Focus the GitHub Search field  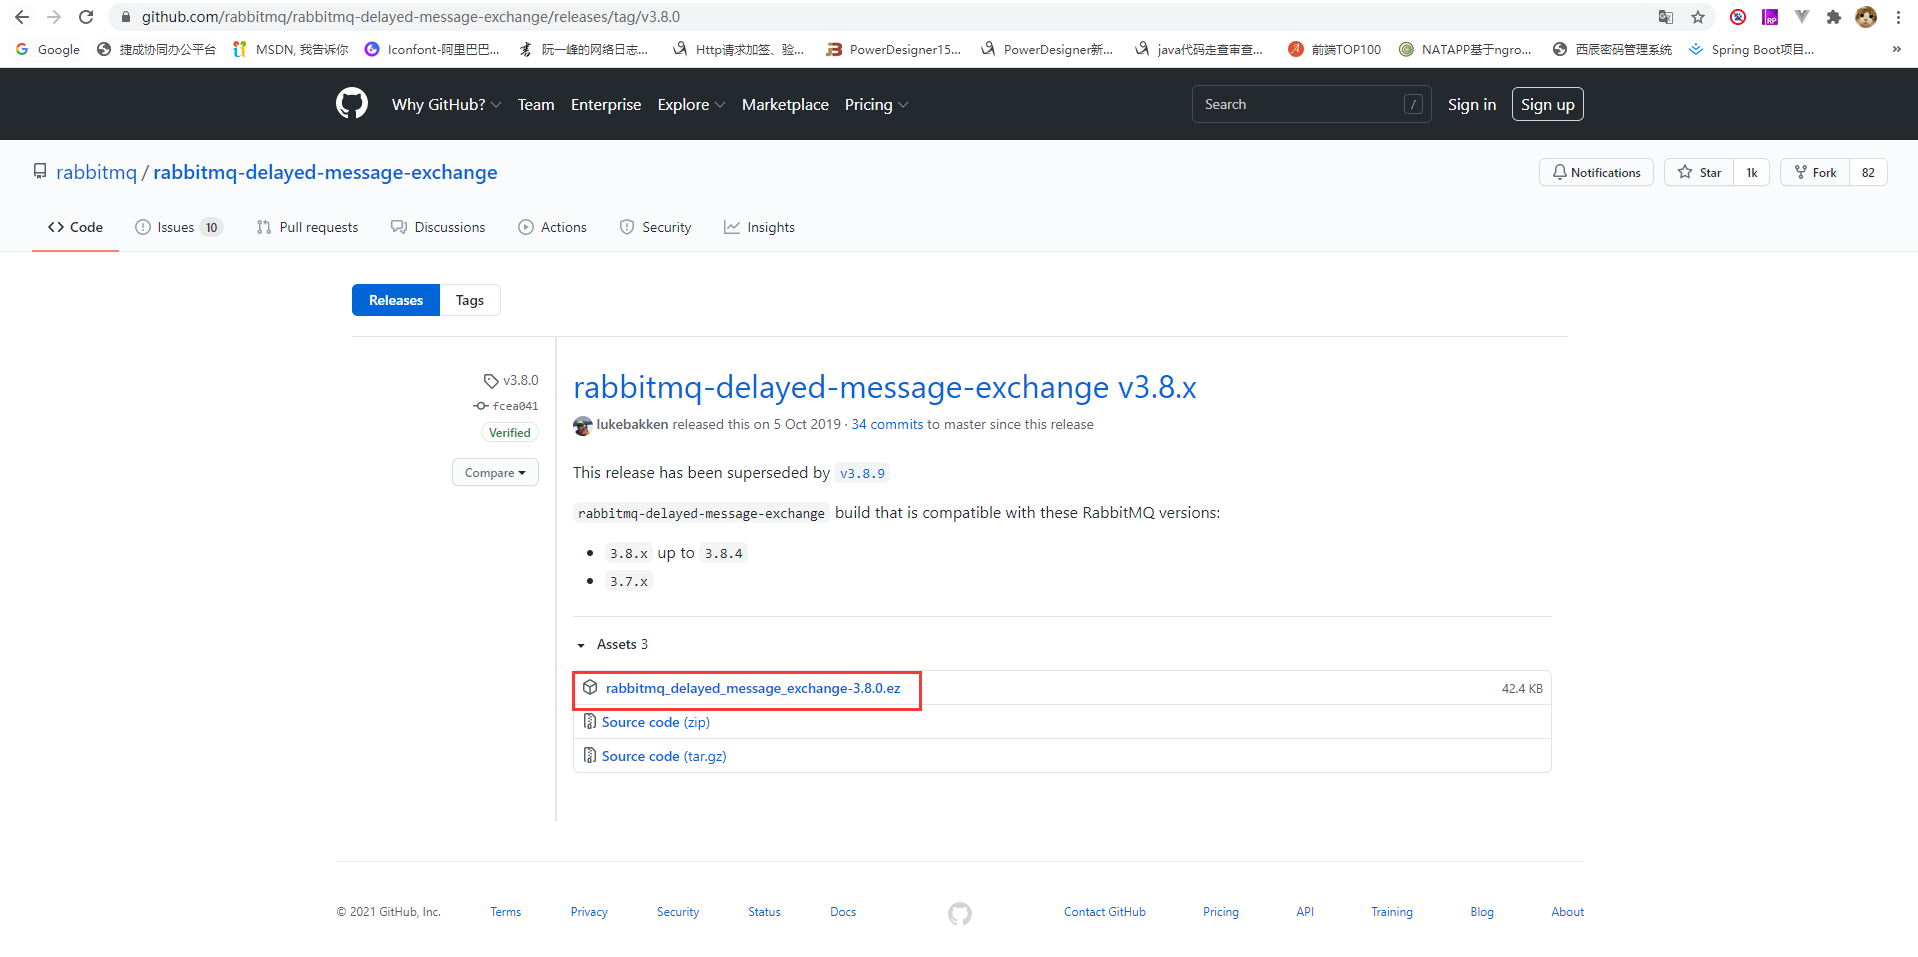click(1312, 104)
